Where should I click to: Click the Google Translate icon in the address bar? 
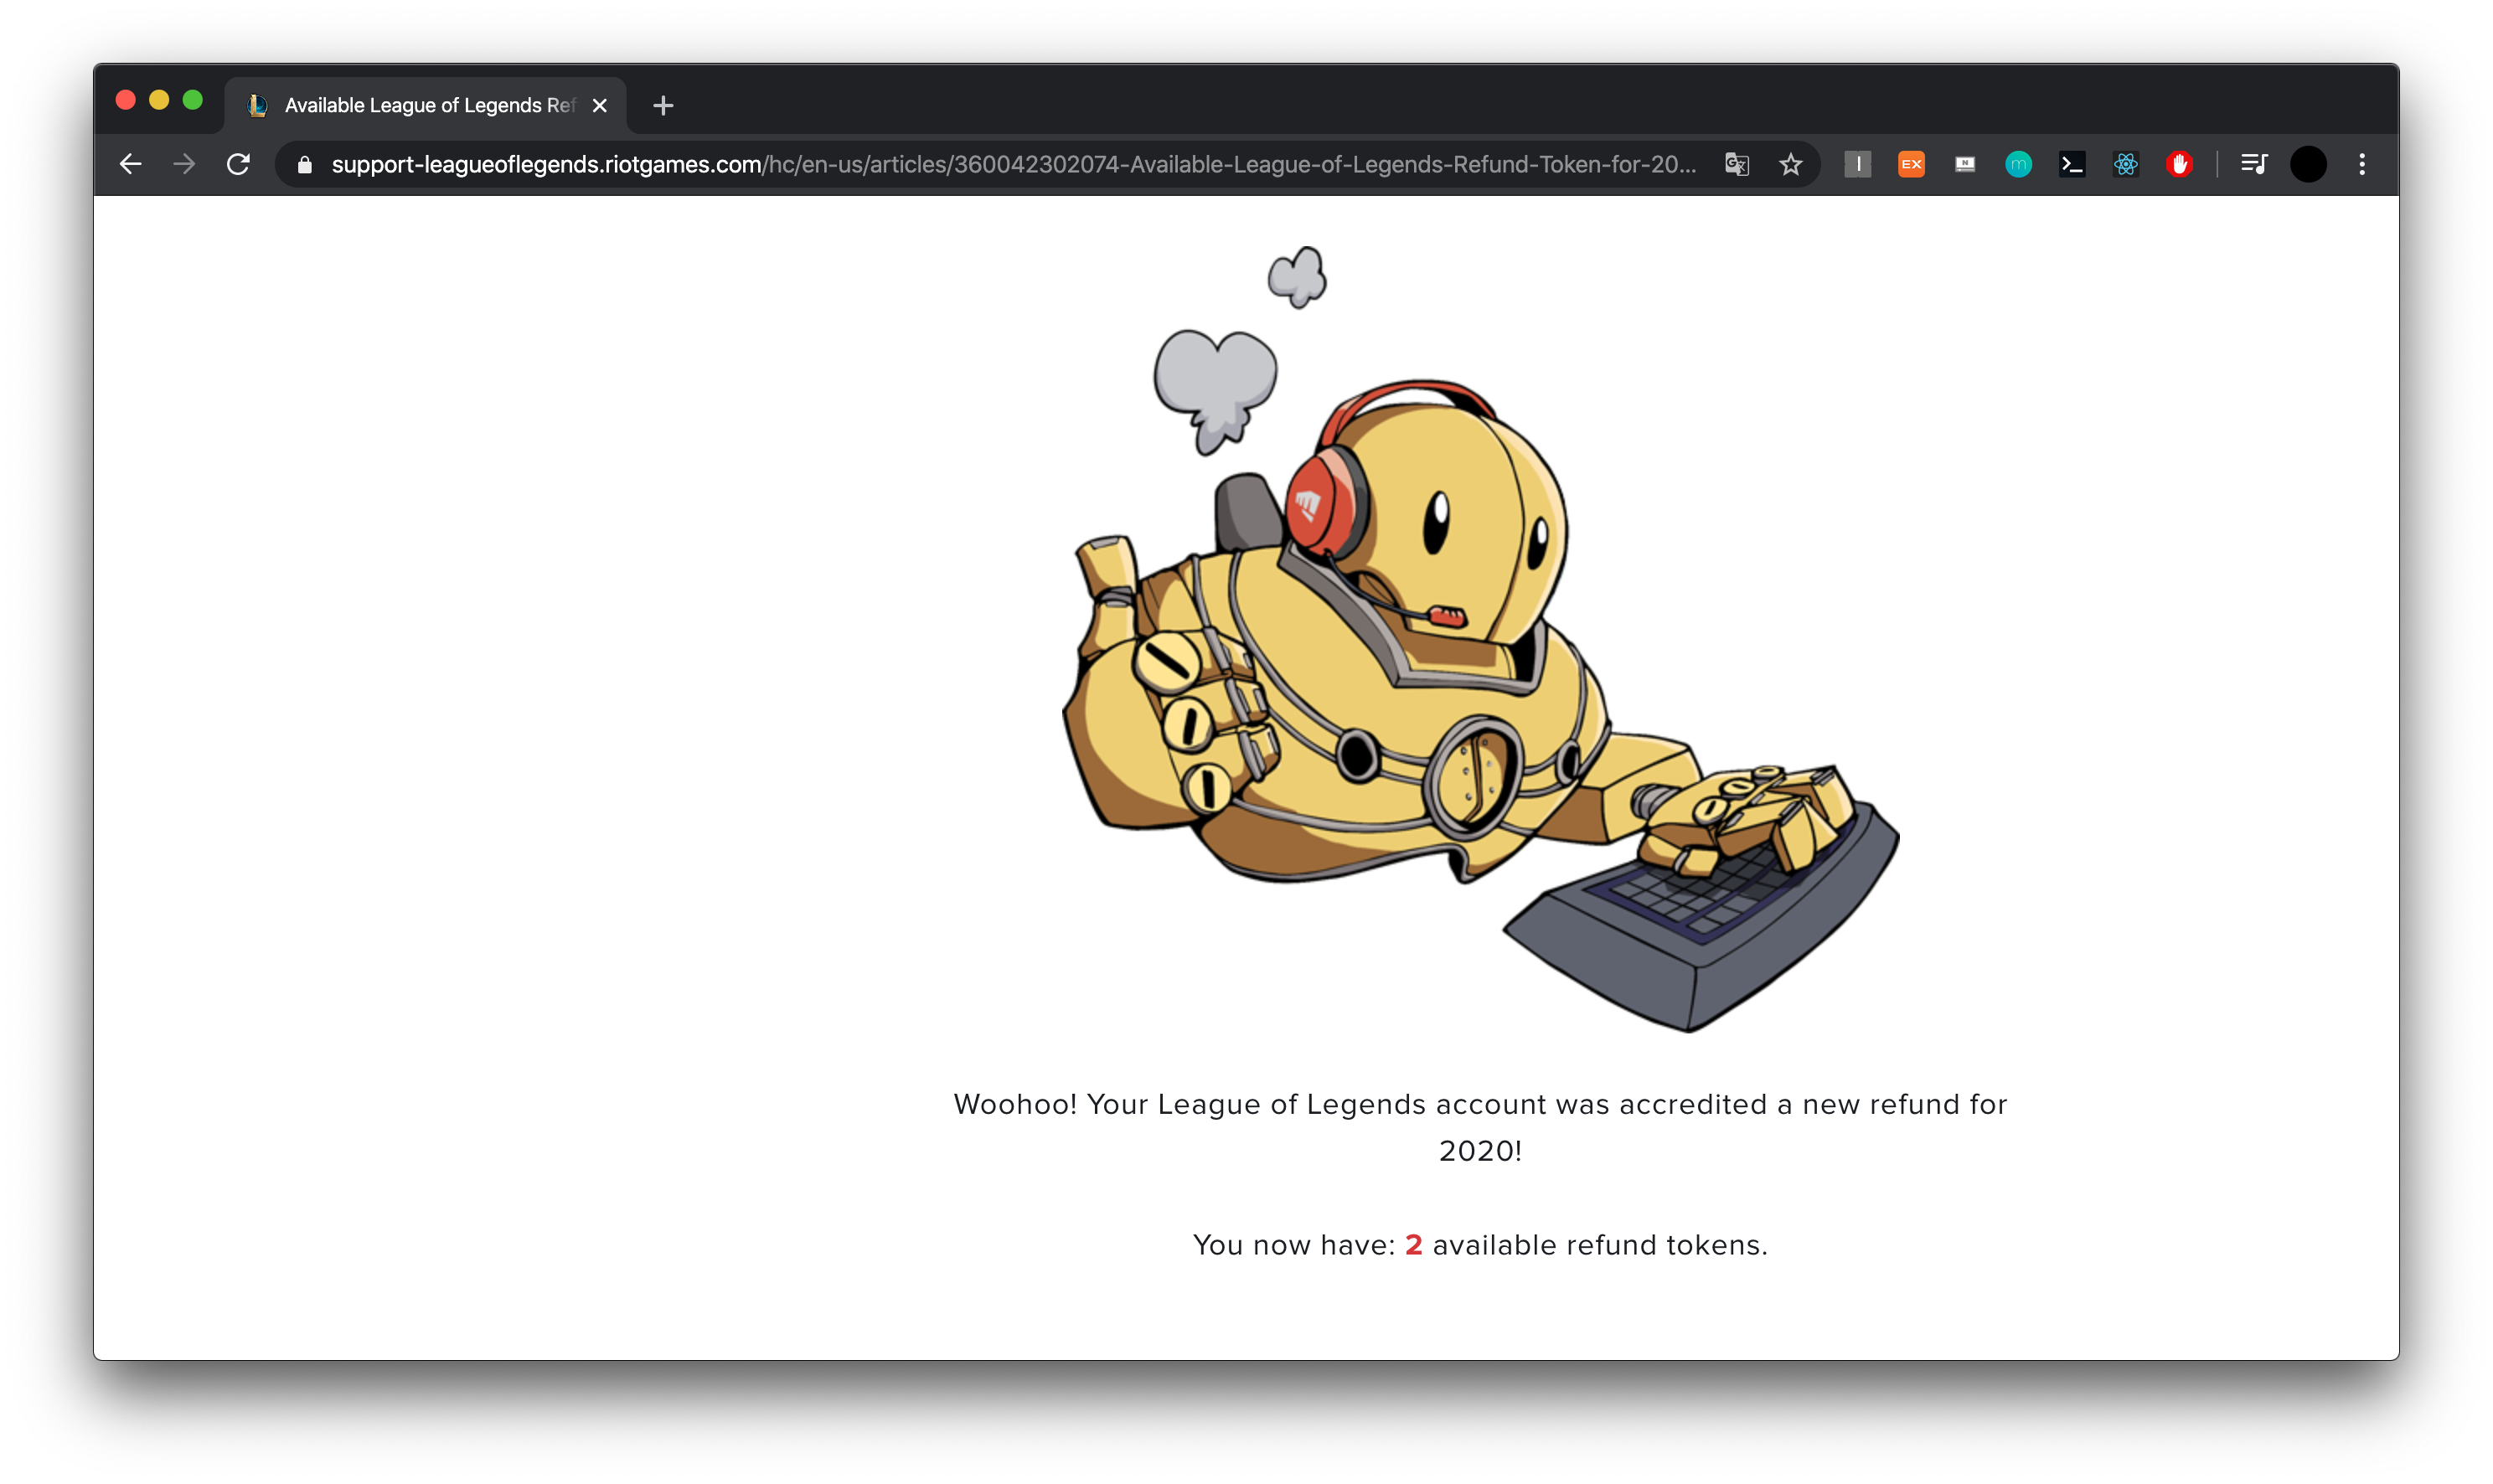click(x=1736, y=164)
